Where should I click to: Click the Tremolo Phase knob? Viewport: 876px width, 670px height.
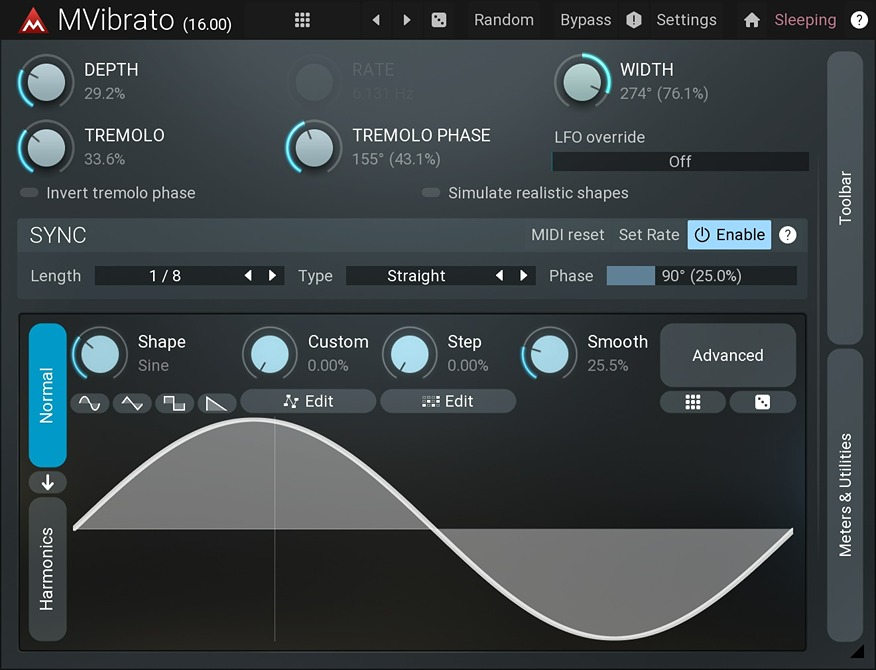point(316,148)
